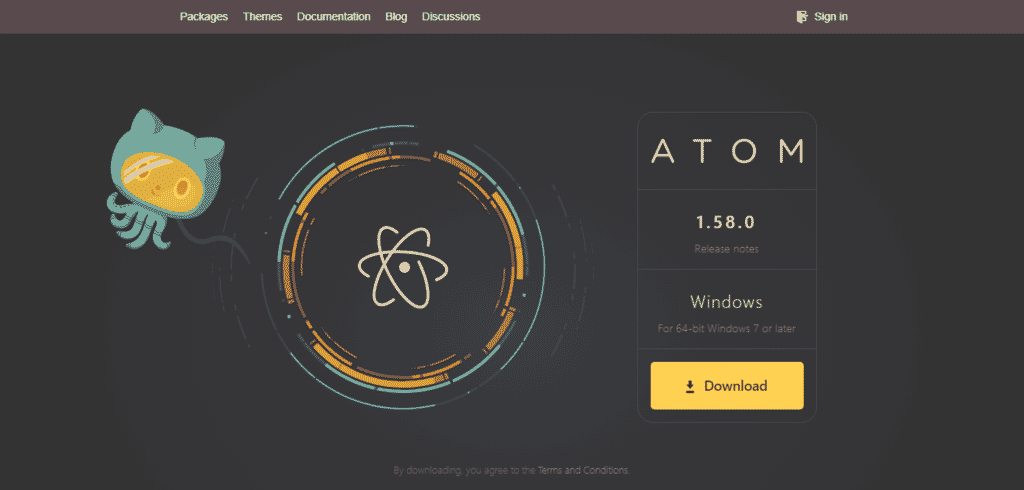Open the Terms and Conditions link
The height and width of the screenshot is (490, 1024).
[583, 470]
